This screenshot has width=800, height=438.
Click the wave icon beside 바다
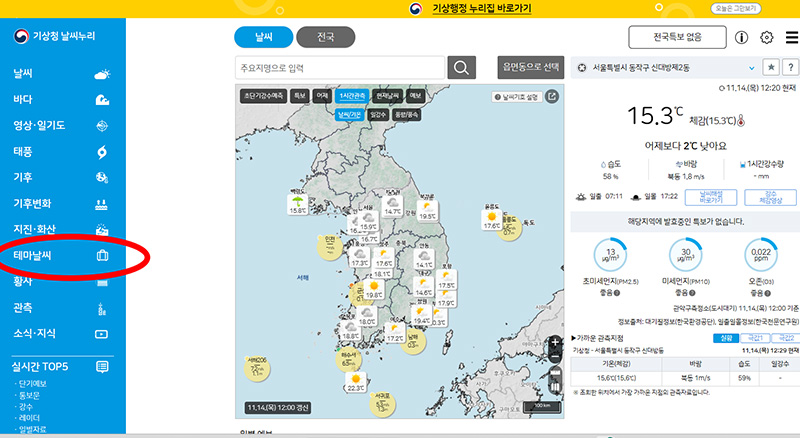point(102,100)
